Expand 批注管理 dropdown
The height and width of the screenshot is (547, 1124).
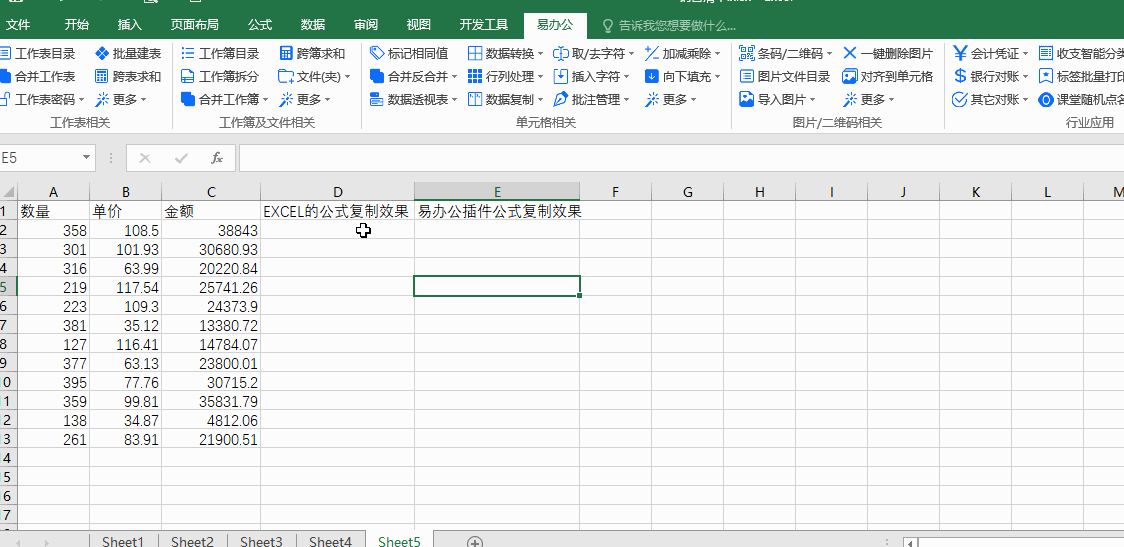pos(627,100)
